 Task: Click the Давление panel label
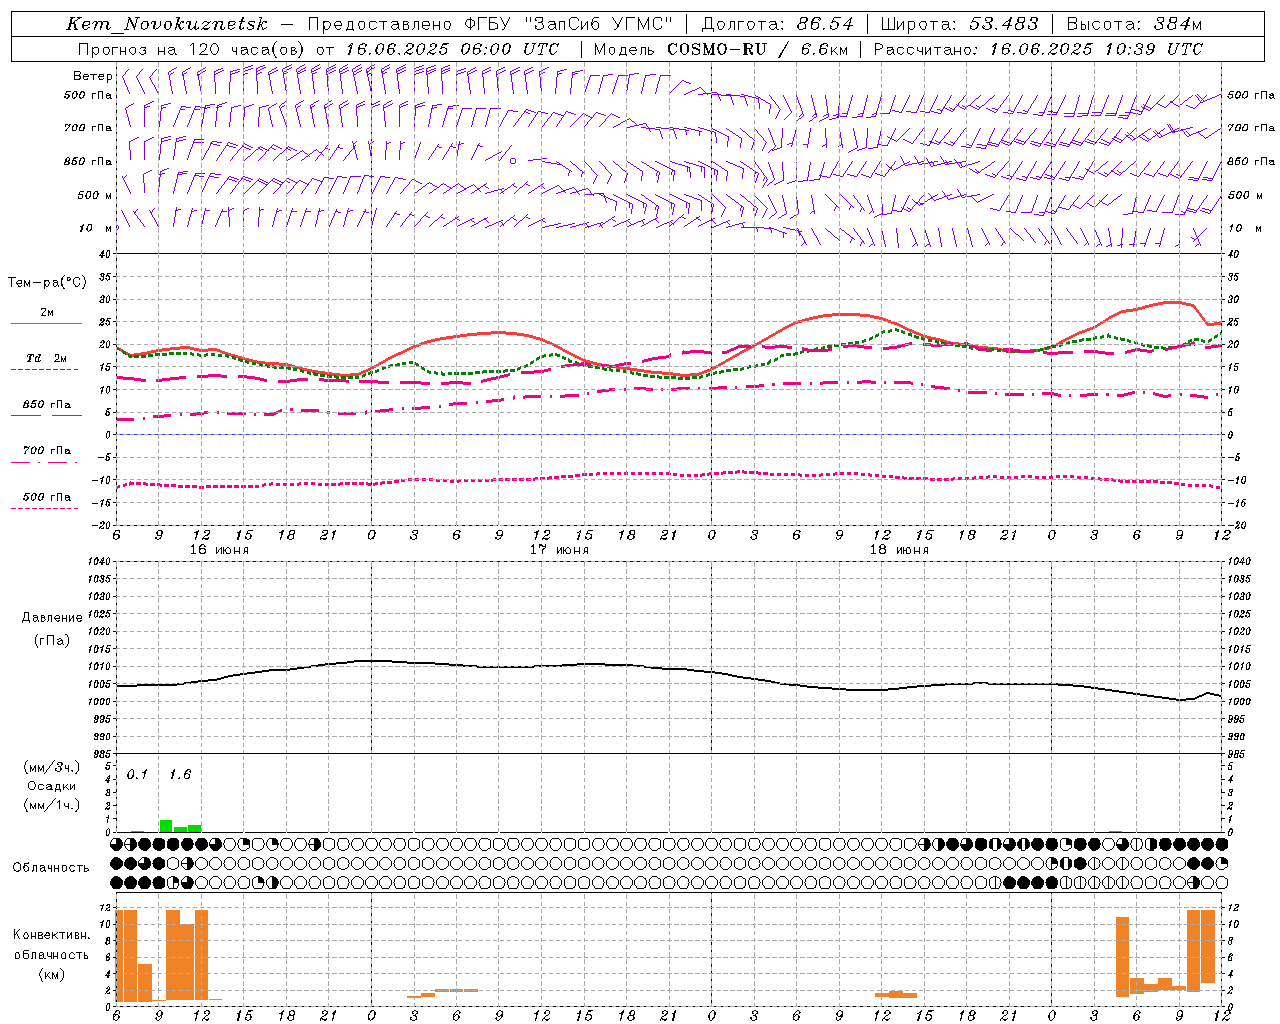click(50, 618)
